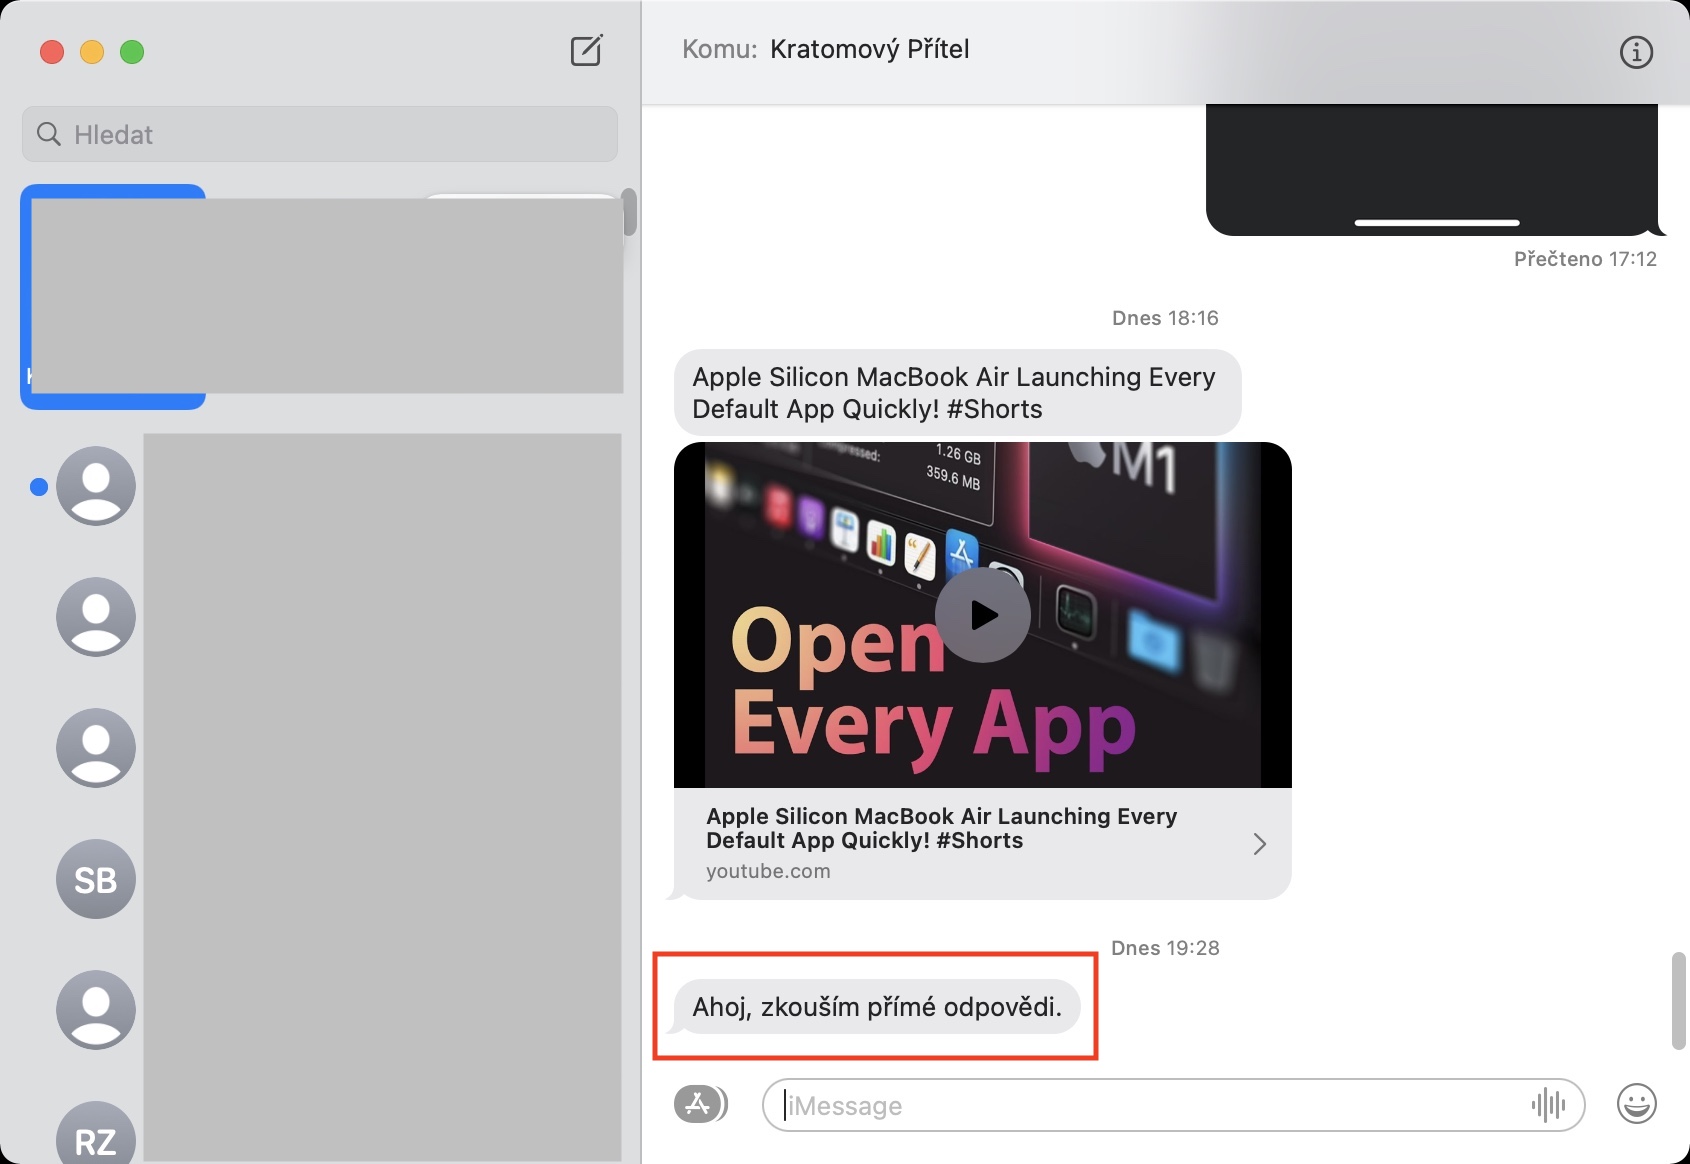The width and height of the screenshot is (1690, 1164).
Task: Zoom the Messages window with green button
Action: tap(132, 52)
